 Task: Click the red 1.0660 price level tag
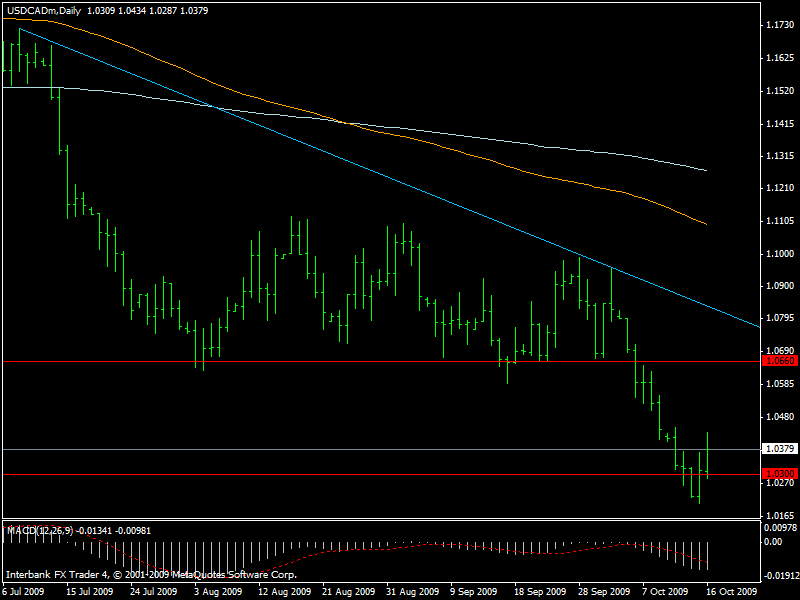coord(779,360)
